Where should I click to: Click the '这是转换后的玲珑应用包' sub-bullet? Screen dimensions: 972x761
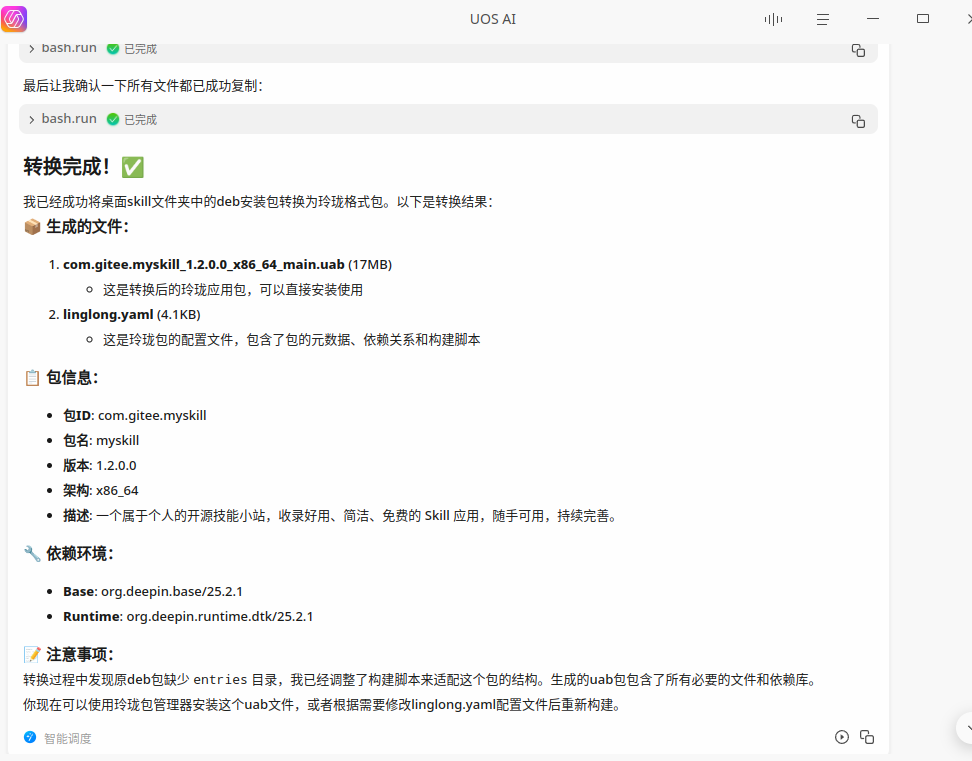[x=232, y=290]
